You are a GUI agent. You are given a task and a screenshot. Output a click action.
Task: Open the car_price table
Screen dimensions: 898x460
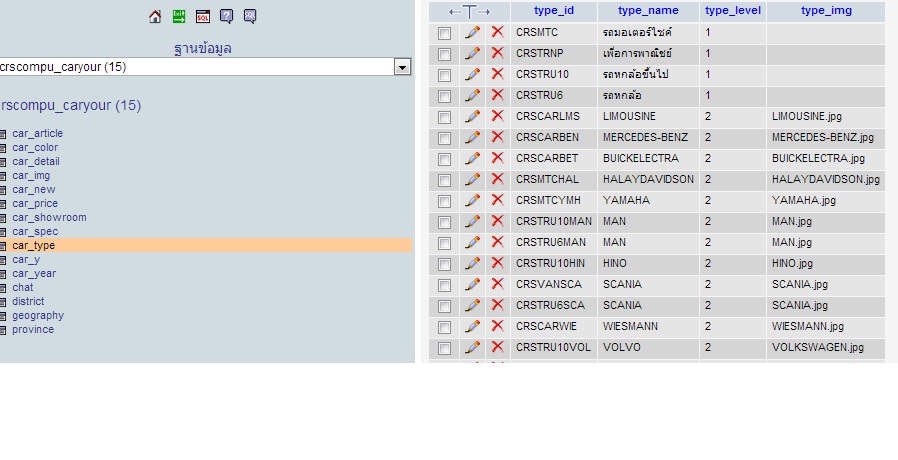coord(35,203)
